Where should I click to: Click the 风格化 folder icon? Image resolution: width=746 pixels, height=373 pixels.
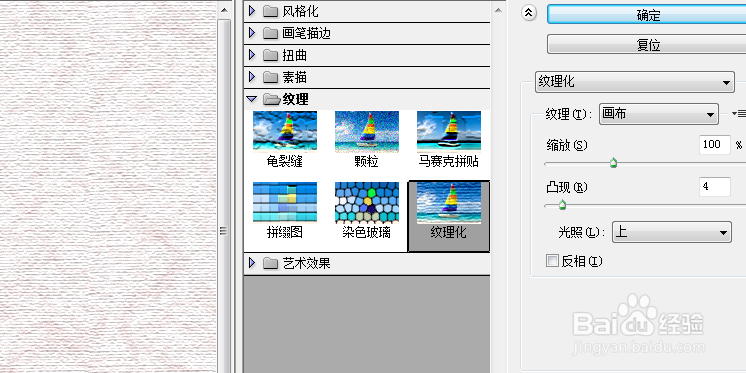click(x=270, y=11)
